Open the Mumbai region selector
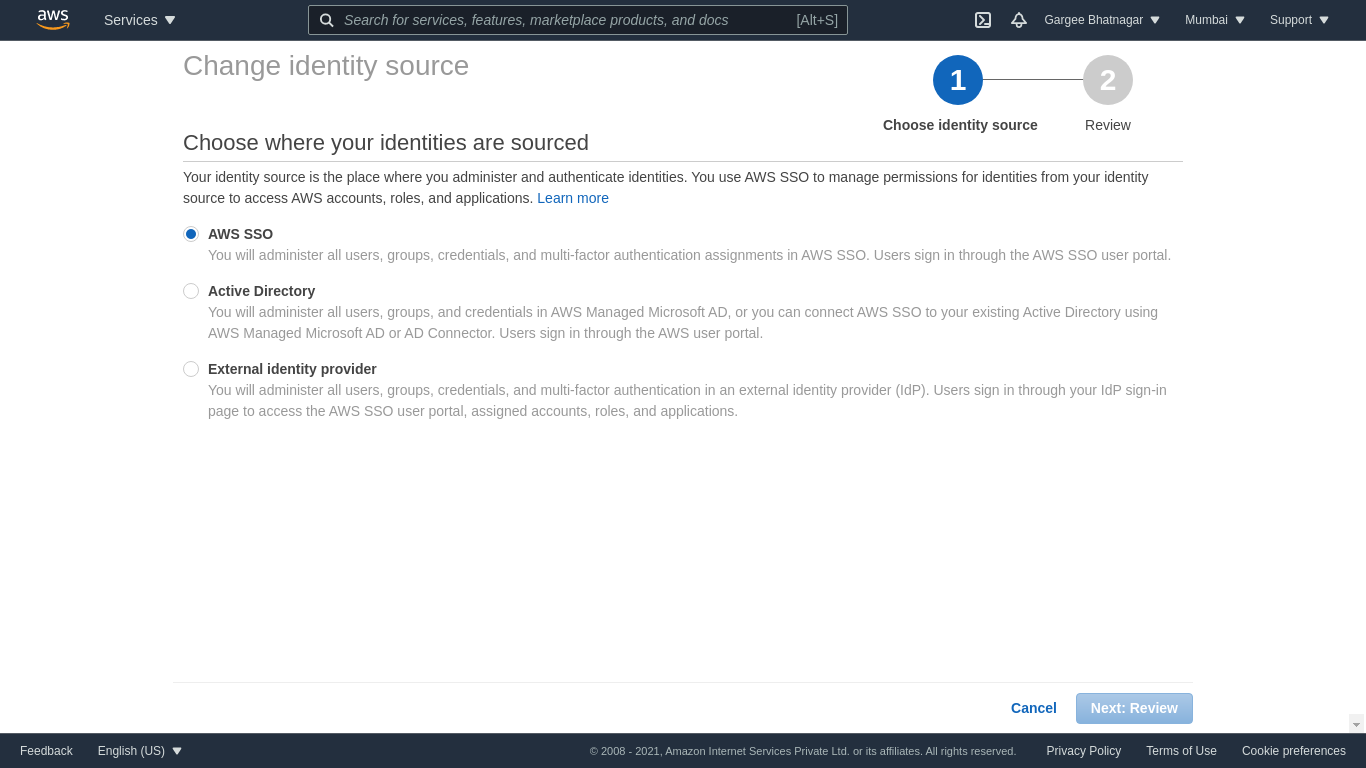The width and height of the screenshot is (1366, 768). tap(1215, 20)
